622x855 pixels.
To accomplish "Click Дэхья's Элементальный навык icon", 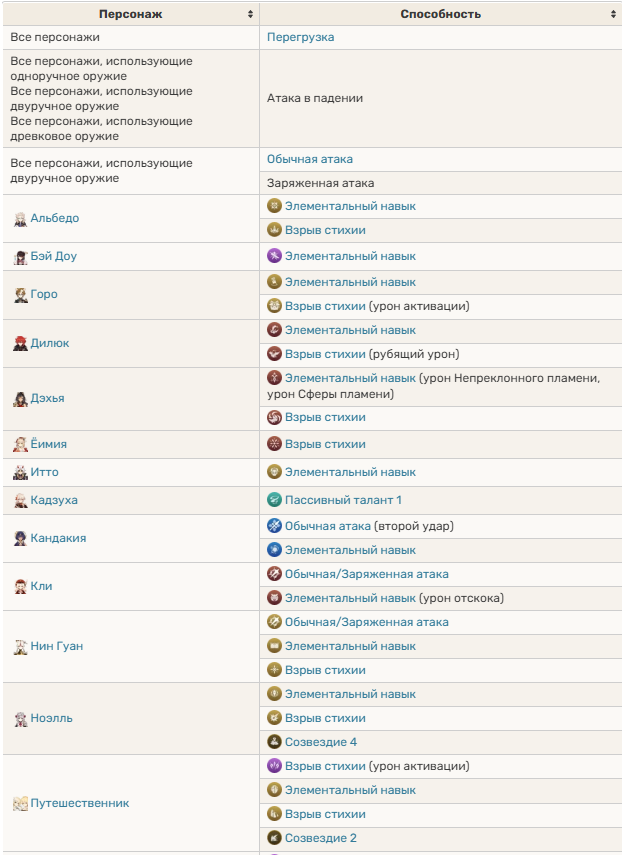I will click(274, 377).
